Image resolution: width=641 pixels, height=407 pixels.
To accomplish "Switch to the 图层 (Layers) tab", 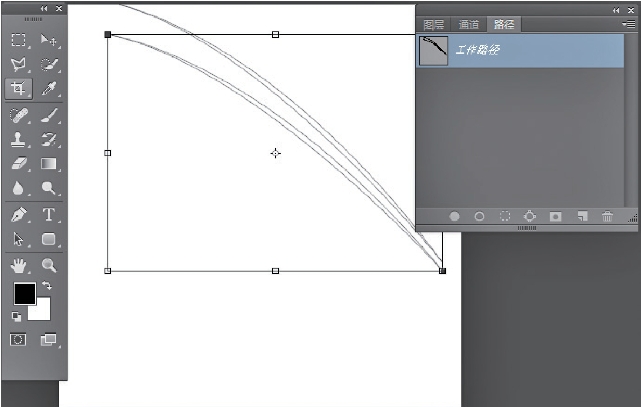I will [x=434, y=25].
